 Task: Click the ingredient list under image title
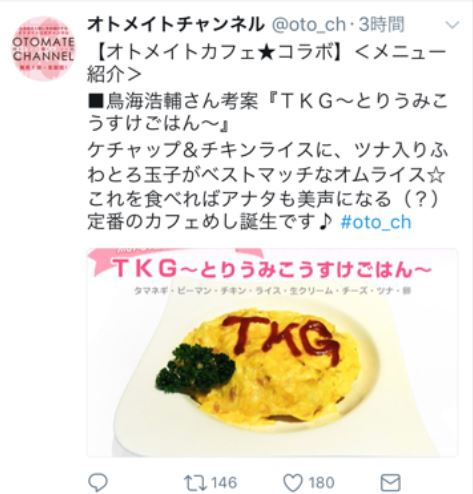pyautogui.click(x=272, y=291)
